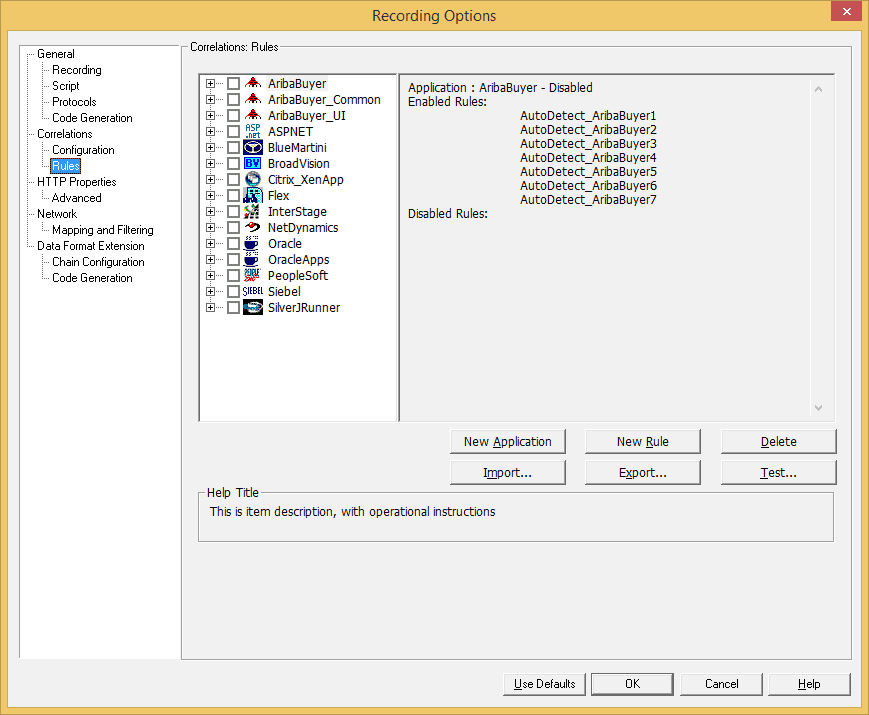Select the Data Format Extension node
The height and width of the screenshot is (715, 869).
click(x=90, y=246)
